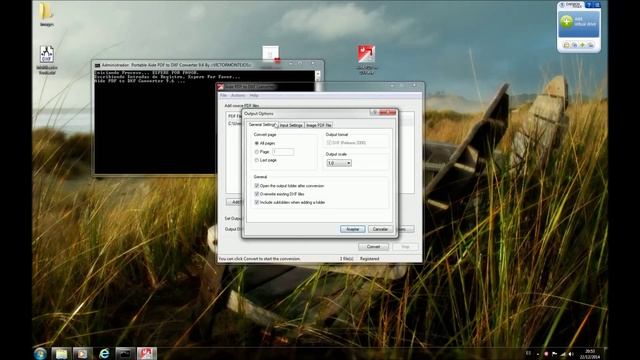Select the All pages radio button
The image size is (640, 360).
coord(257,143)
